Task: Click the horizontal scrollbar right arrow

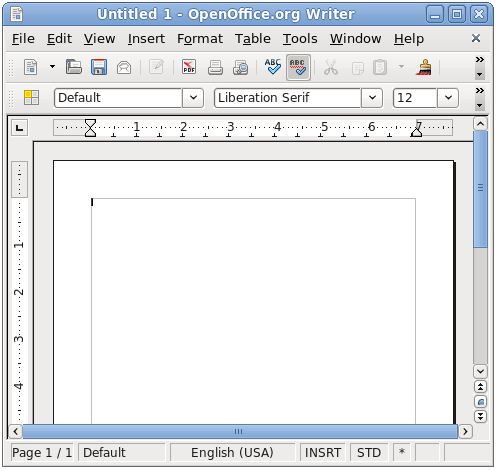Action: 465,431
